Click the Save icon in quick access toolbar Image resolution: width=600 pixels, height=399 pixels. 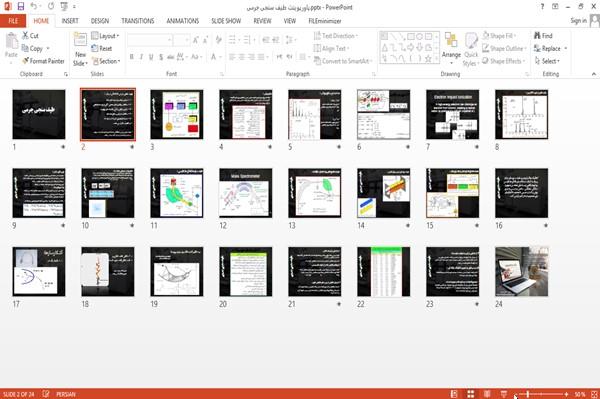[21, 7]
